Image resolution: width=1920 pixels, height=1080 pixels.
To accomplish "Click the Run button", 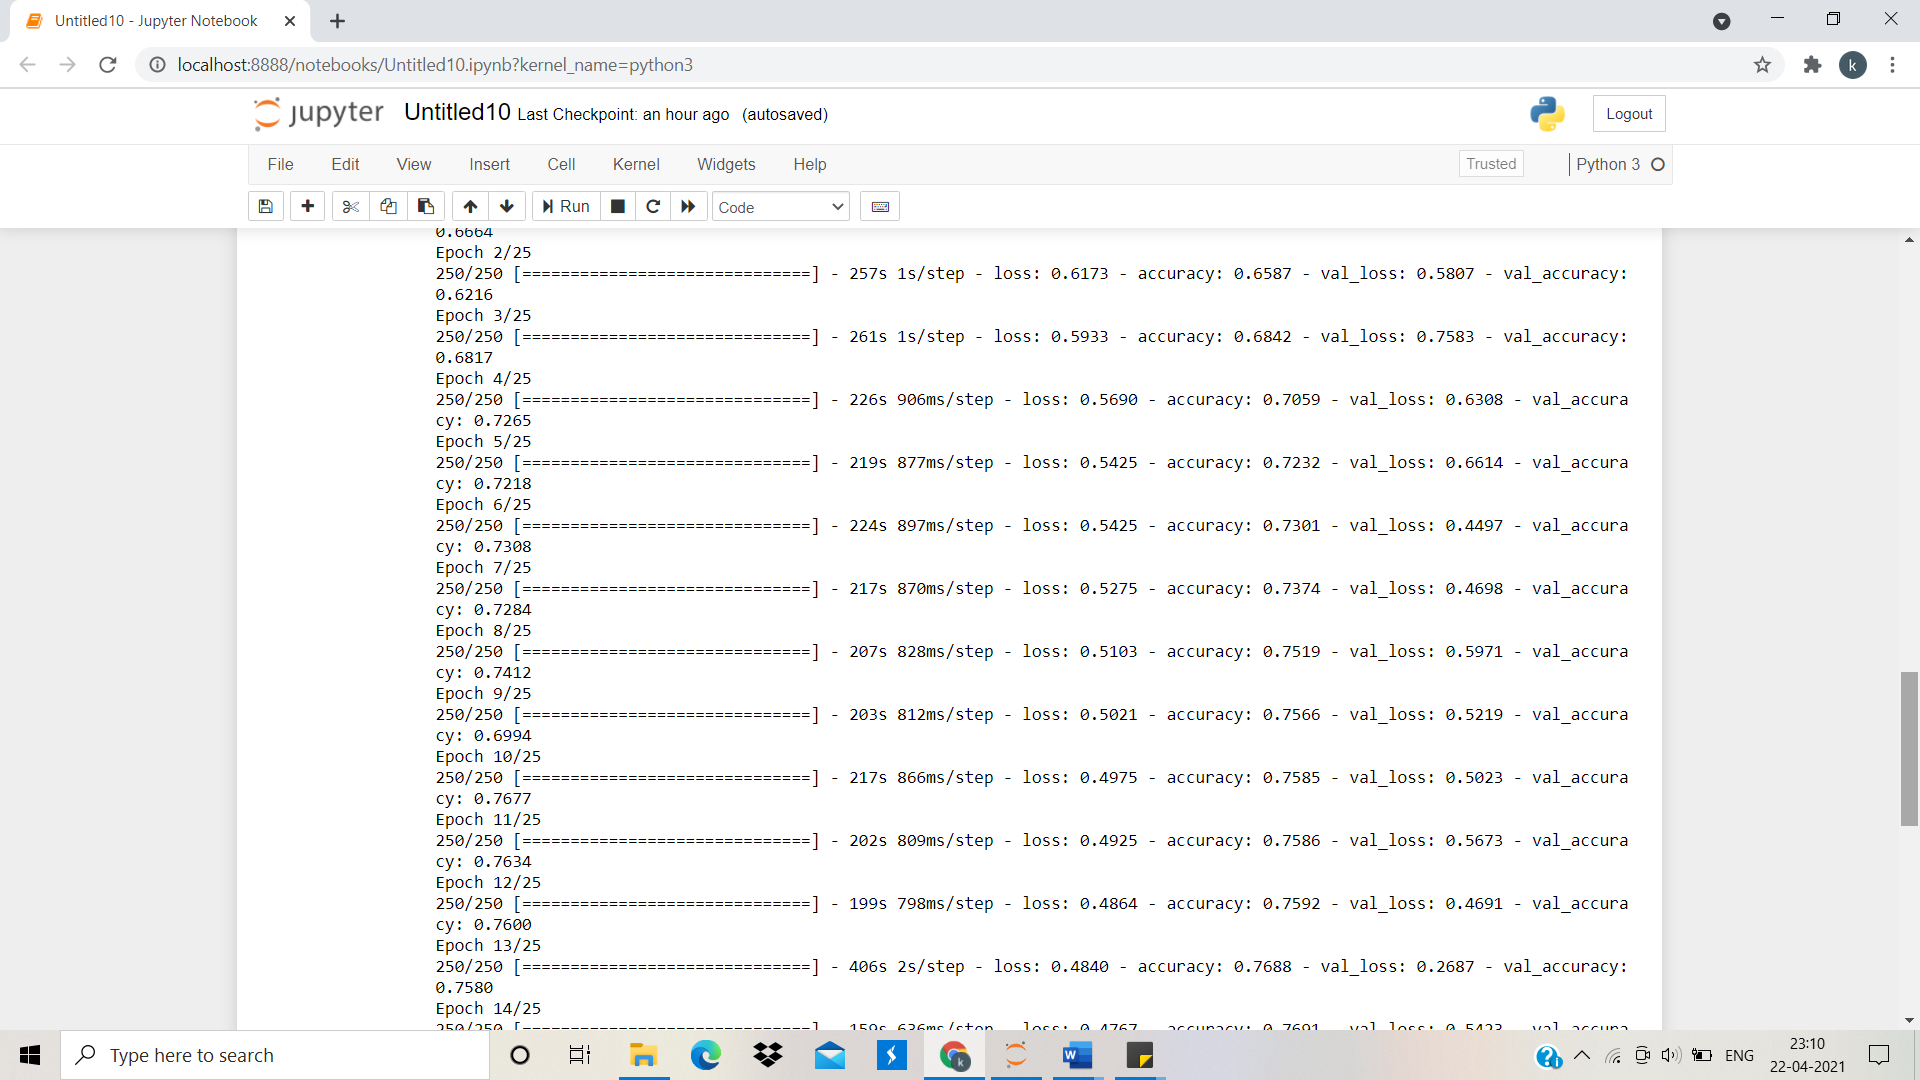I will coord(565,206).
